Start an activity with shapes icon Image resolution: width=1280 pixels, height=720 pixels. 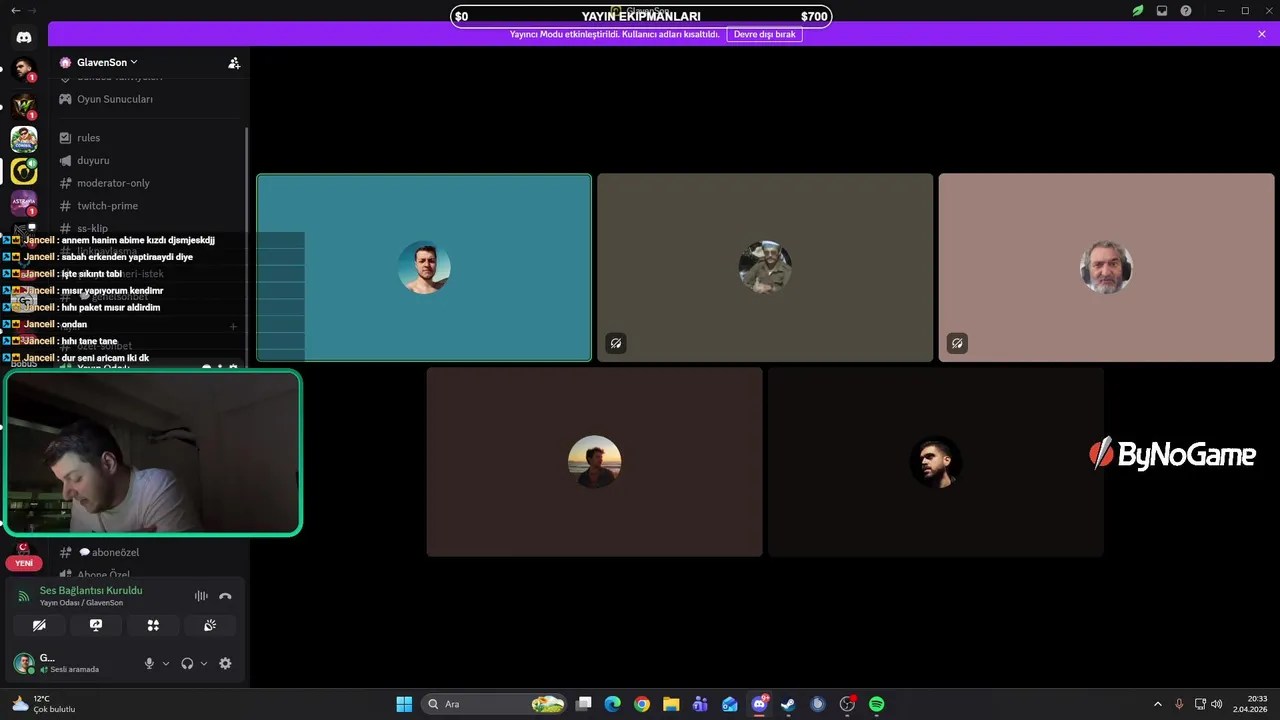(x=153, y=625)
